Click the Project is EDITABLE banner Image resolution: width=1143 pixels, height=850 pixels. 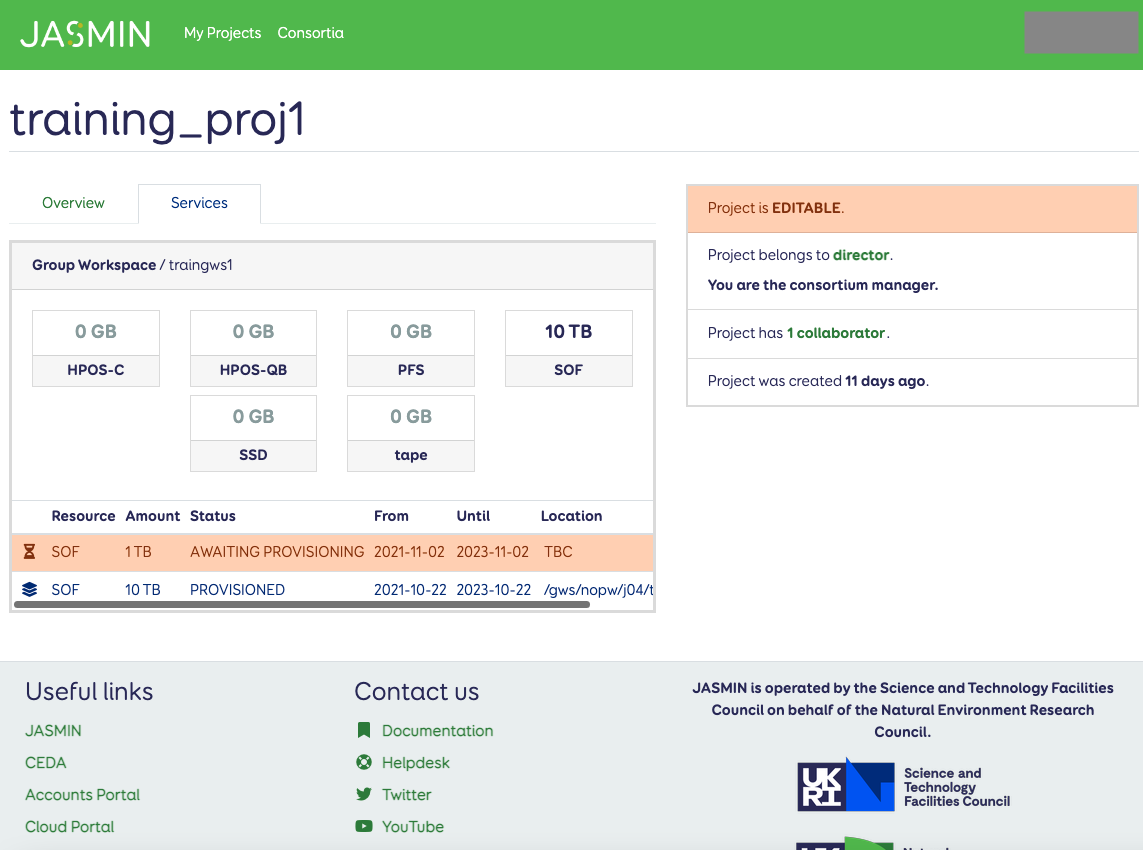912,208
